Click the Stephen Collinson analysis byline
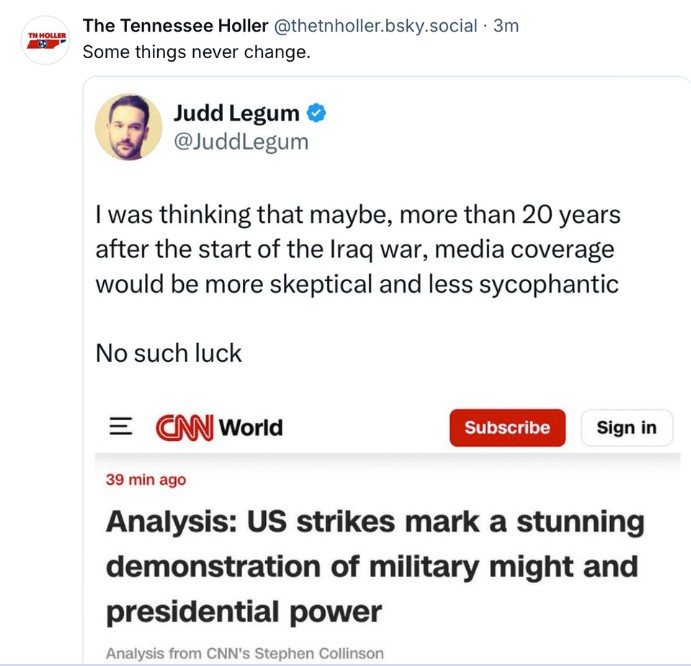 point(244,653)
